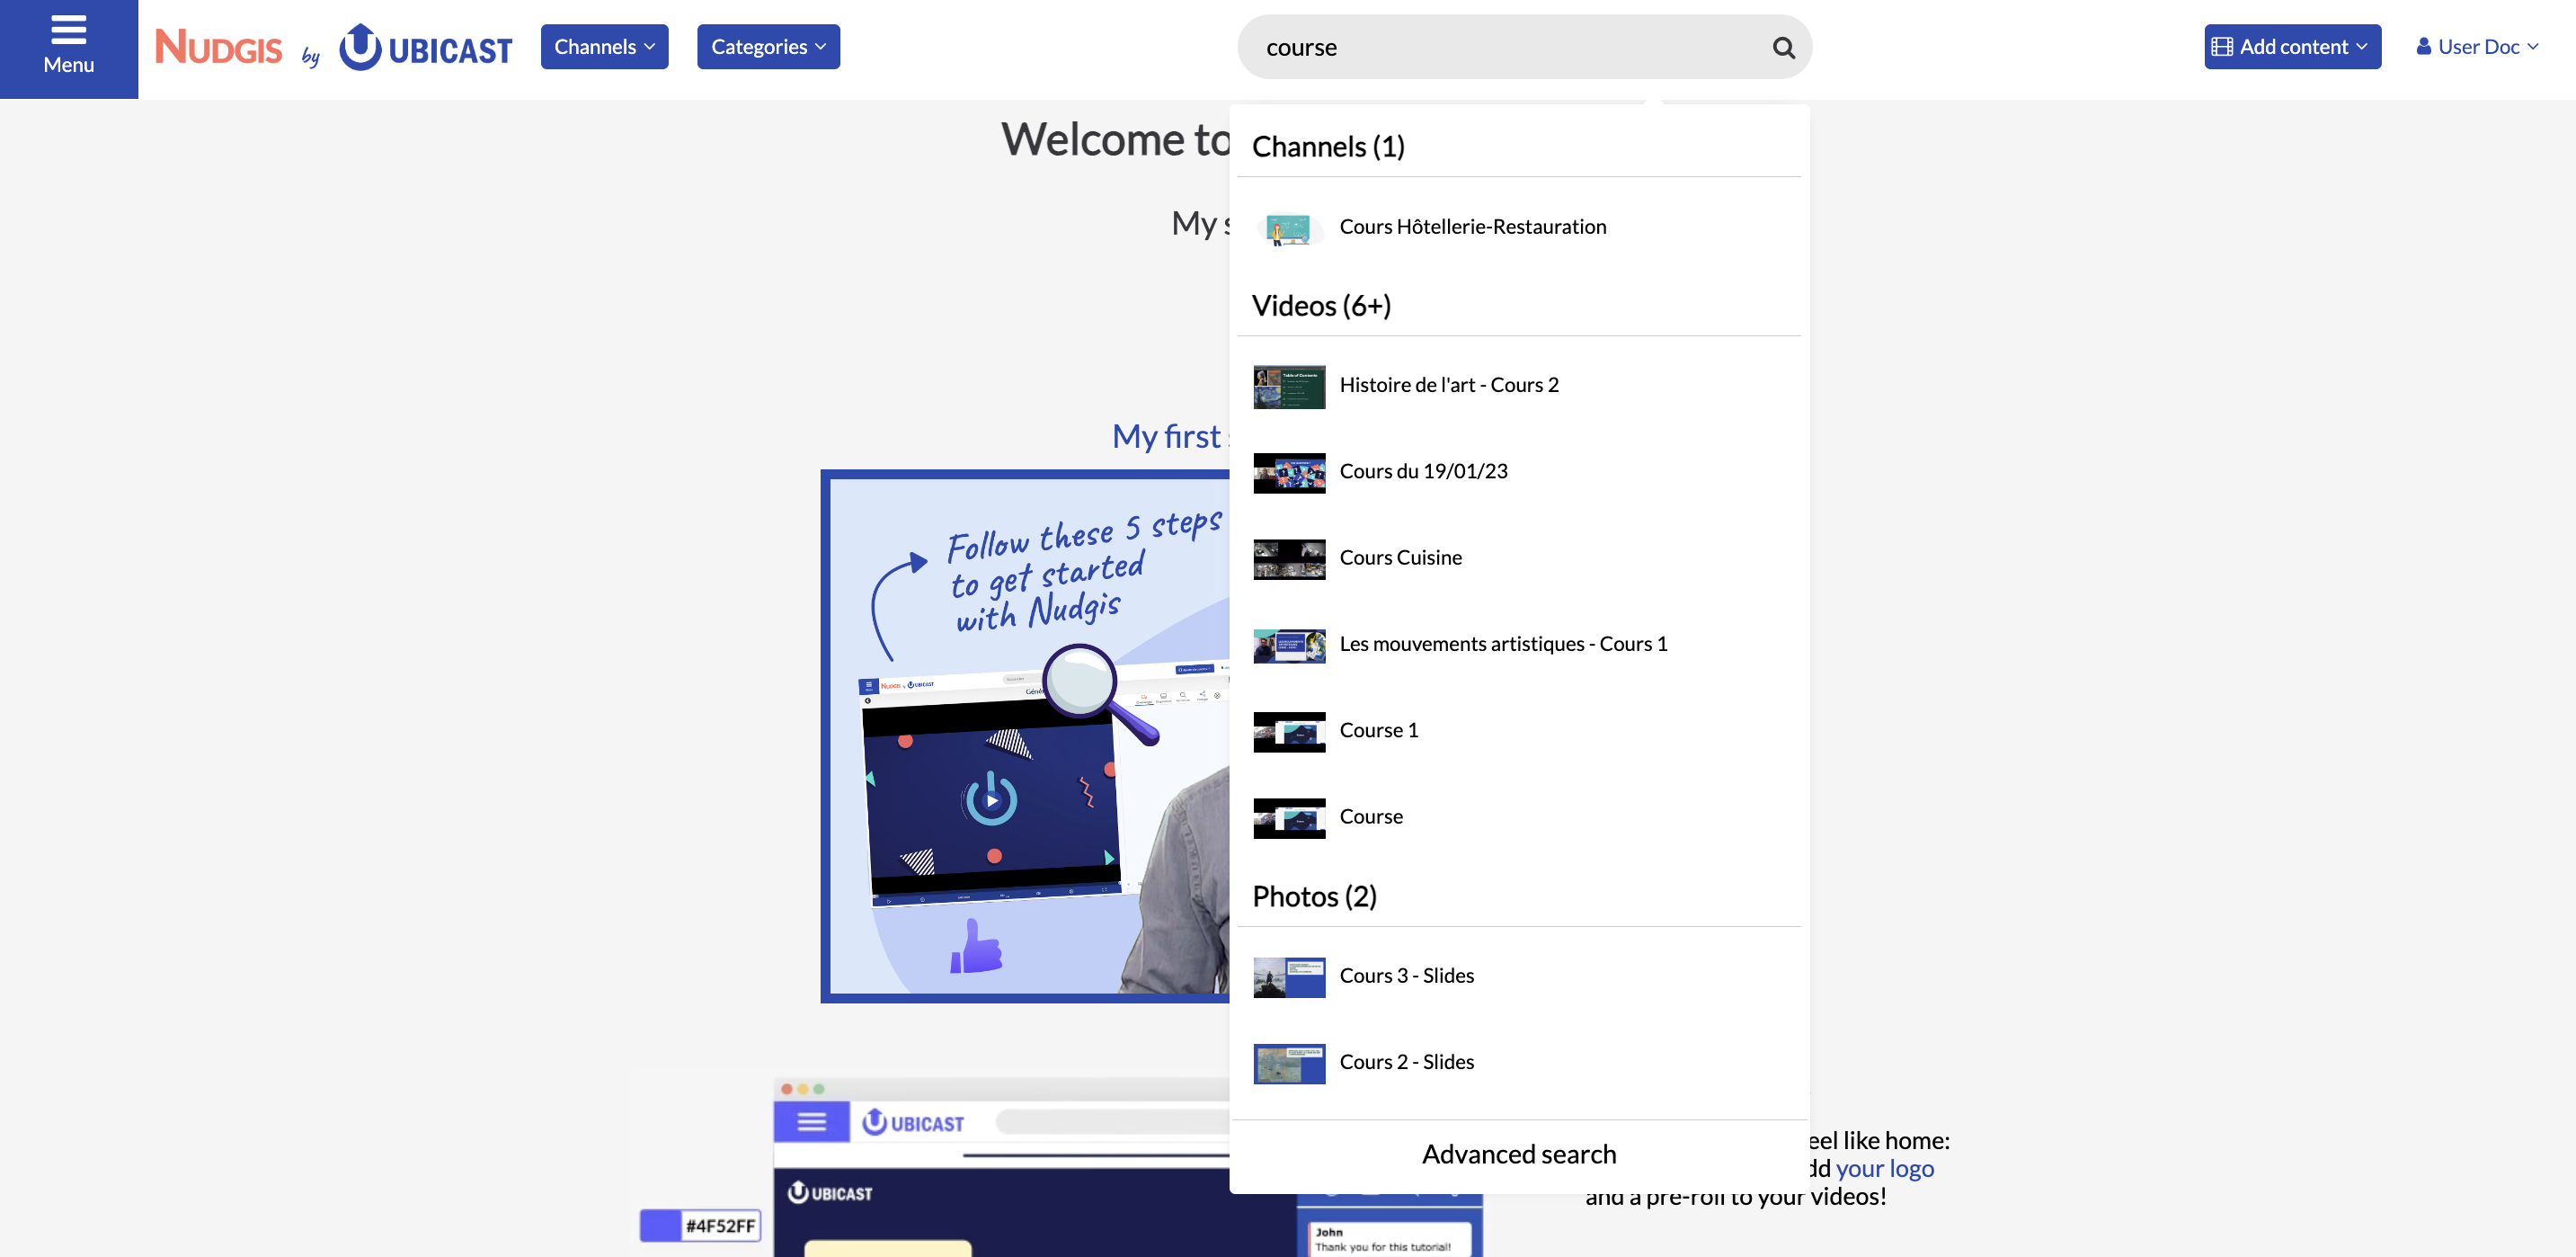
Task: Click thumbnail of Les mouvements artistiques video
Action: (x=1289, y=646)
